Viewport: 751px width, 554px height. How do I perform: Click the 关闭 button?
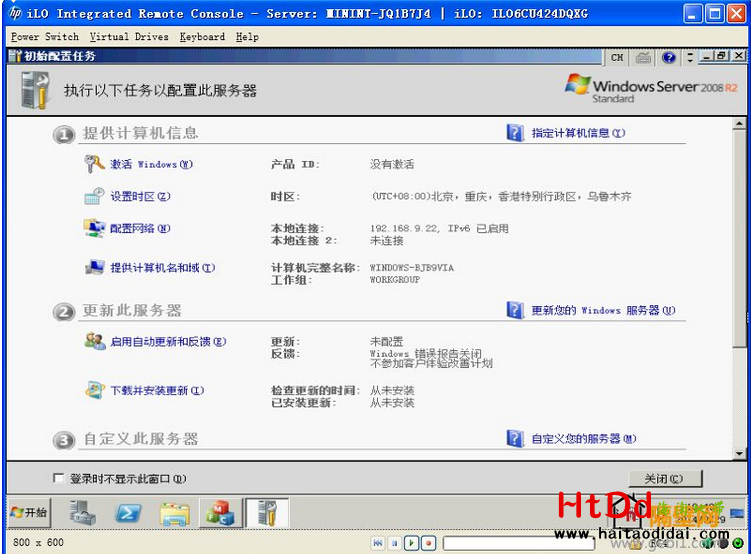point(665,478)
